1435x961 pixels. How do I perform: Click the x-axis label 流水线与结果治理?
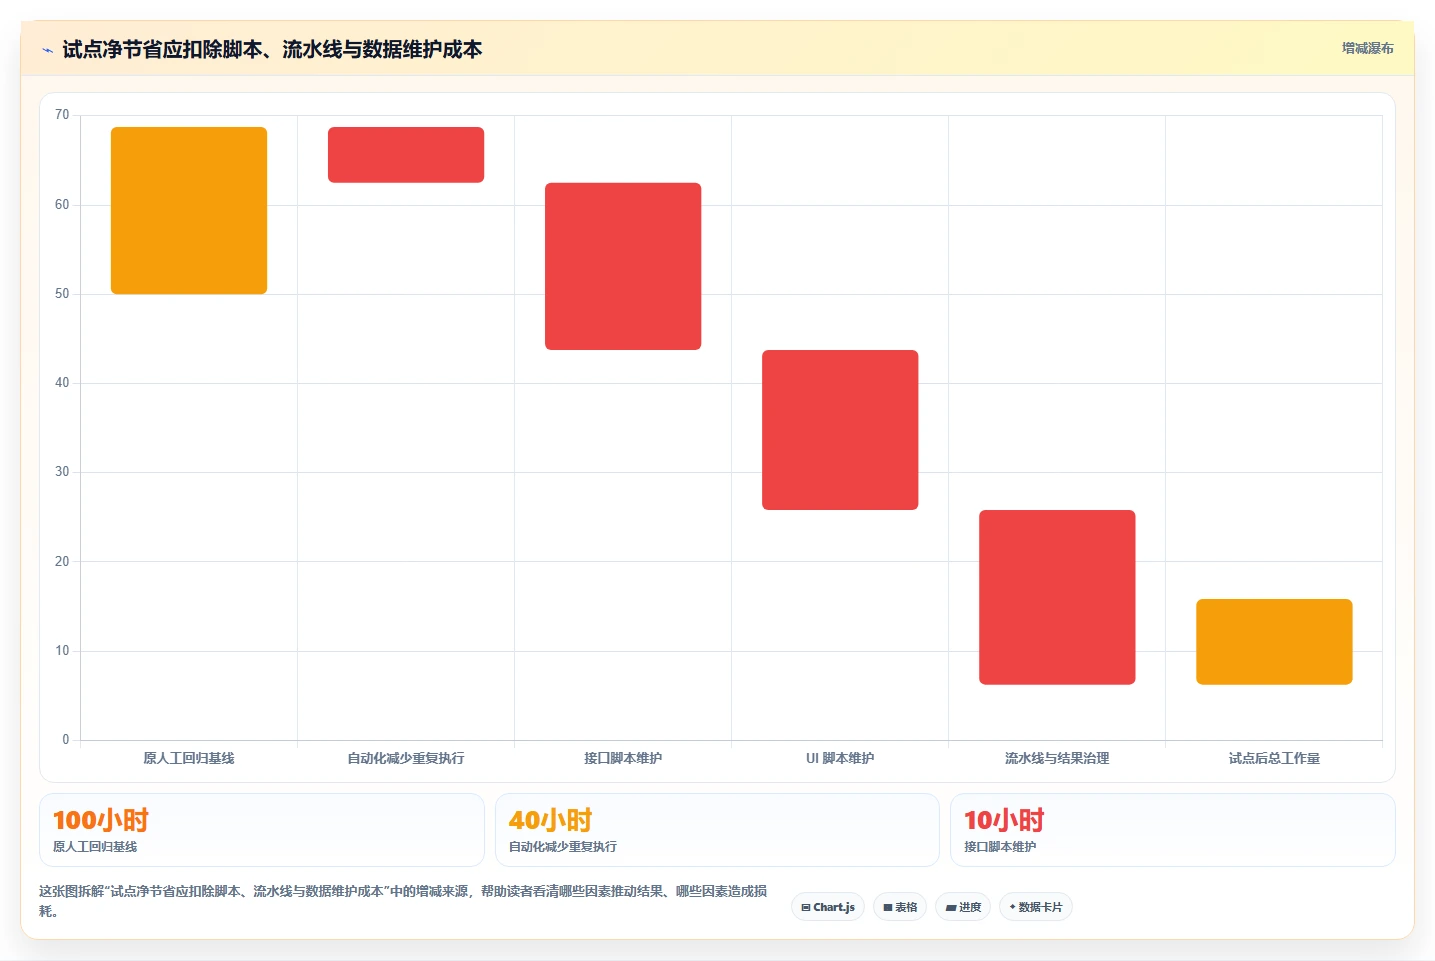[x=1057, y=758]
